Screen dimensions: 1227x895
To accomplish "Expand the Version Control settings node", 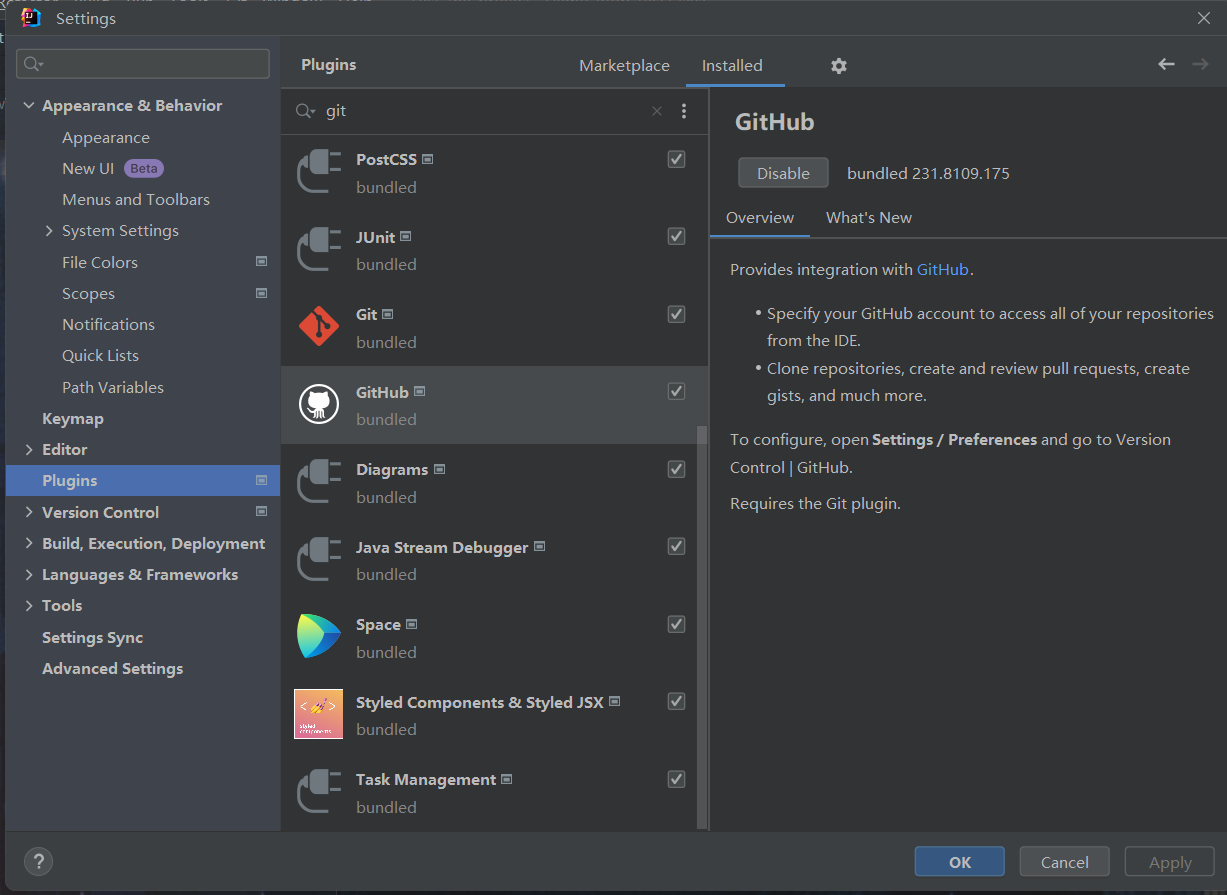I will click(x=29, y=512).
